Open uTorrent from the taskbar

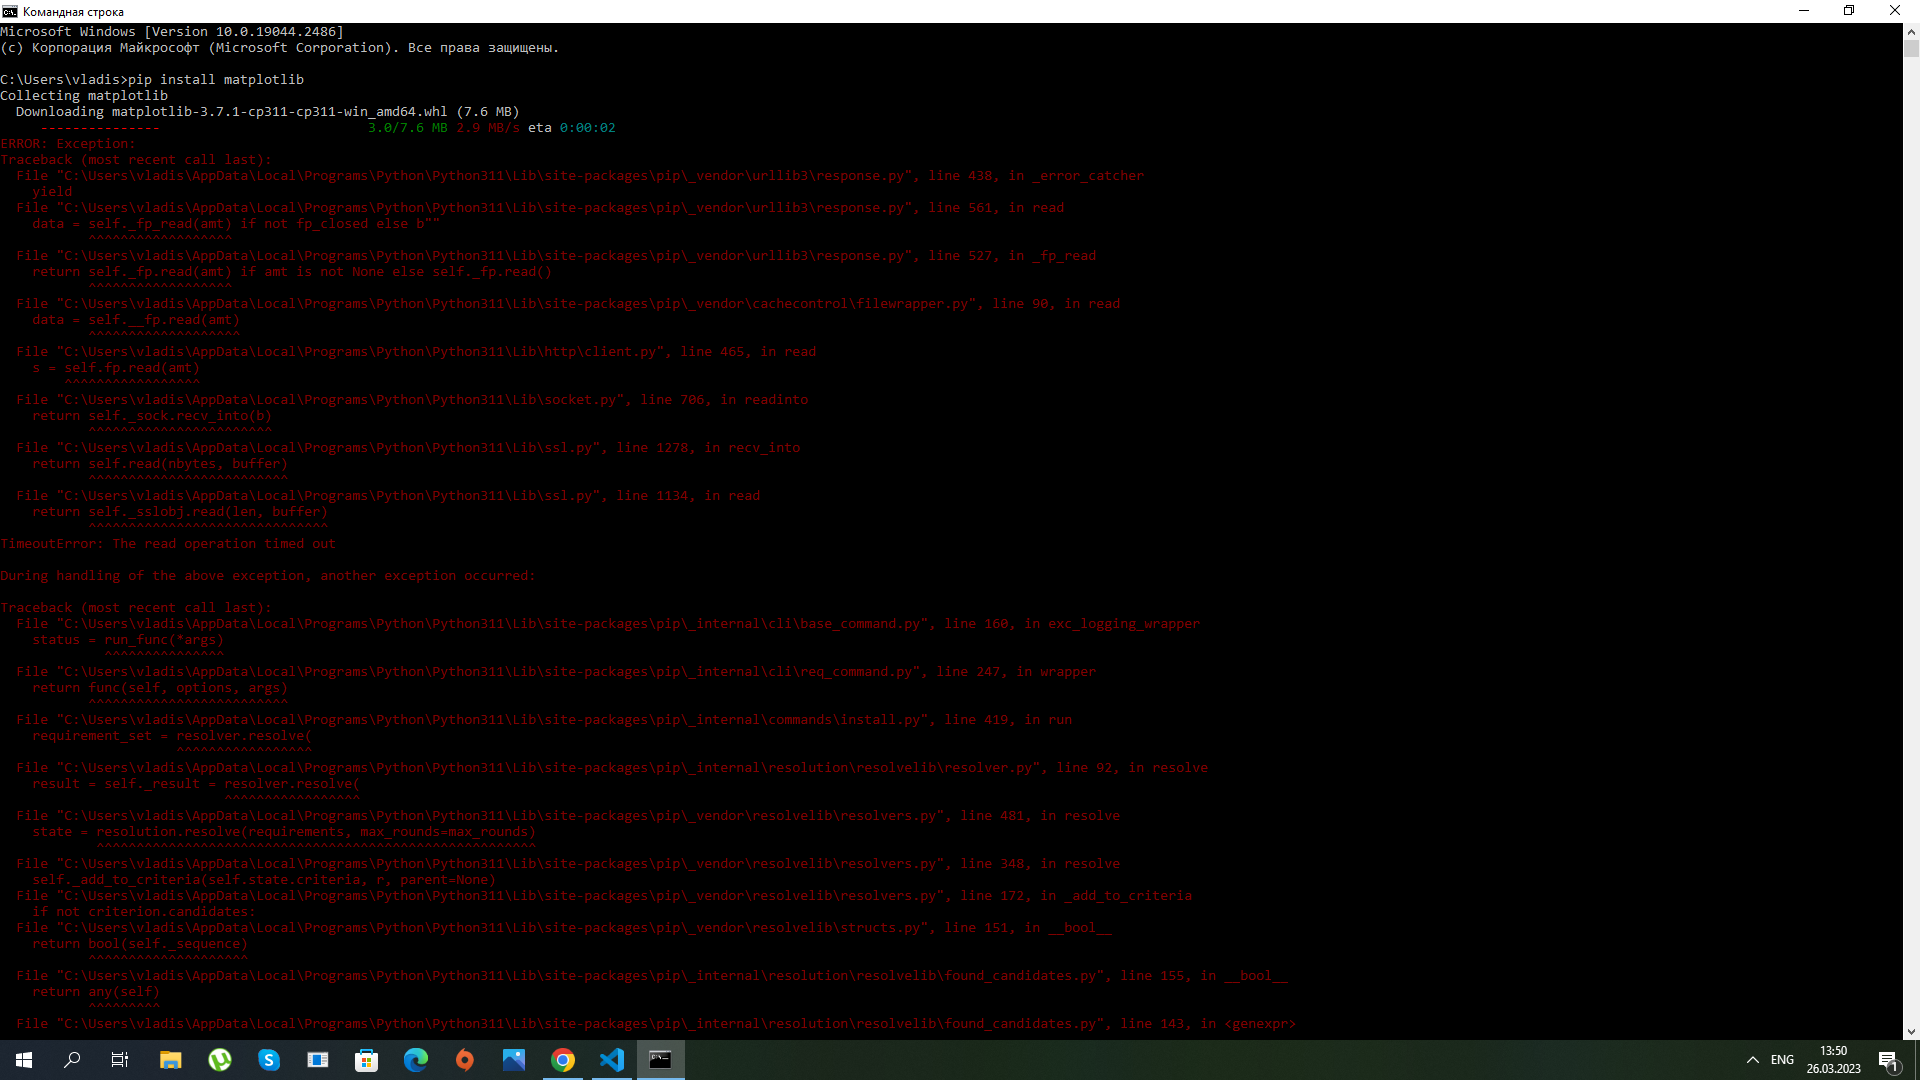coord(220,1060)
